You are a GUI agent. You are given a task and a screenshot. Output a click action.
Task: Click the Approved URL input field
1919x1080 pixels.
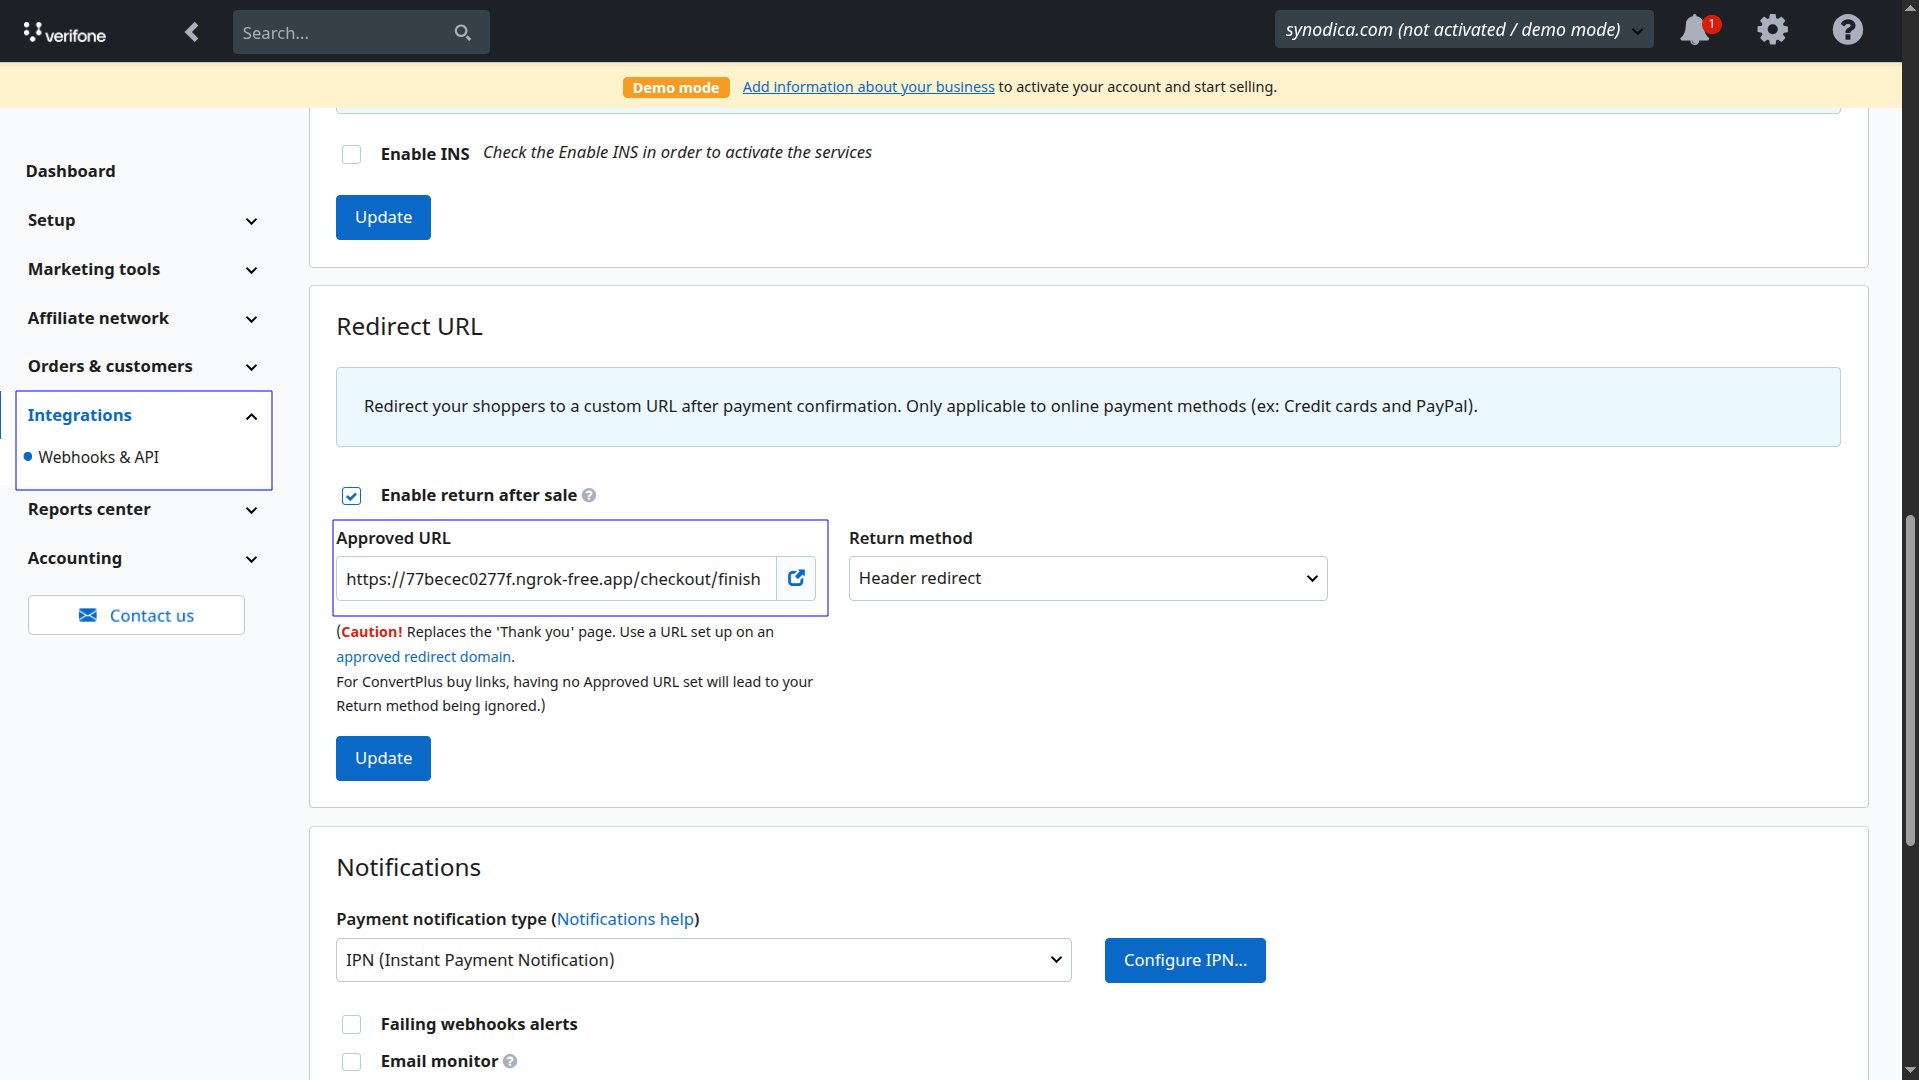[x=556, y=579]
